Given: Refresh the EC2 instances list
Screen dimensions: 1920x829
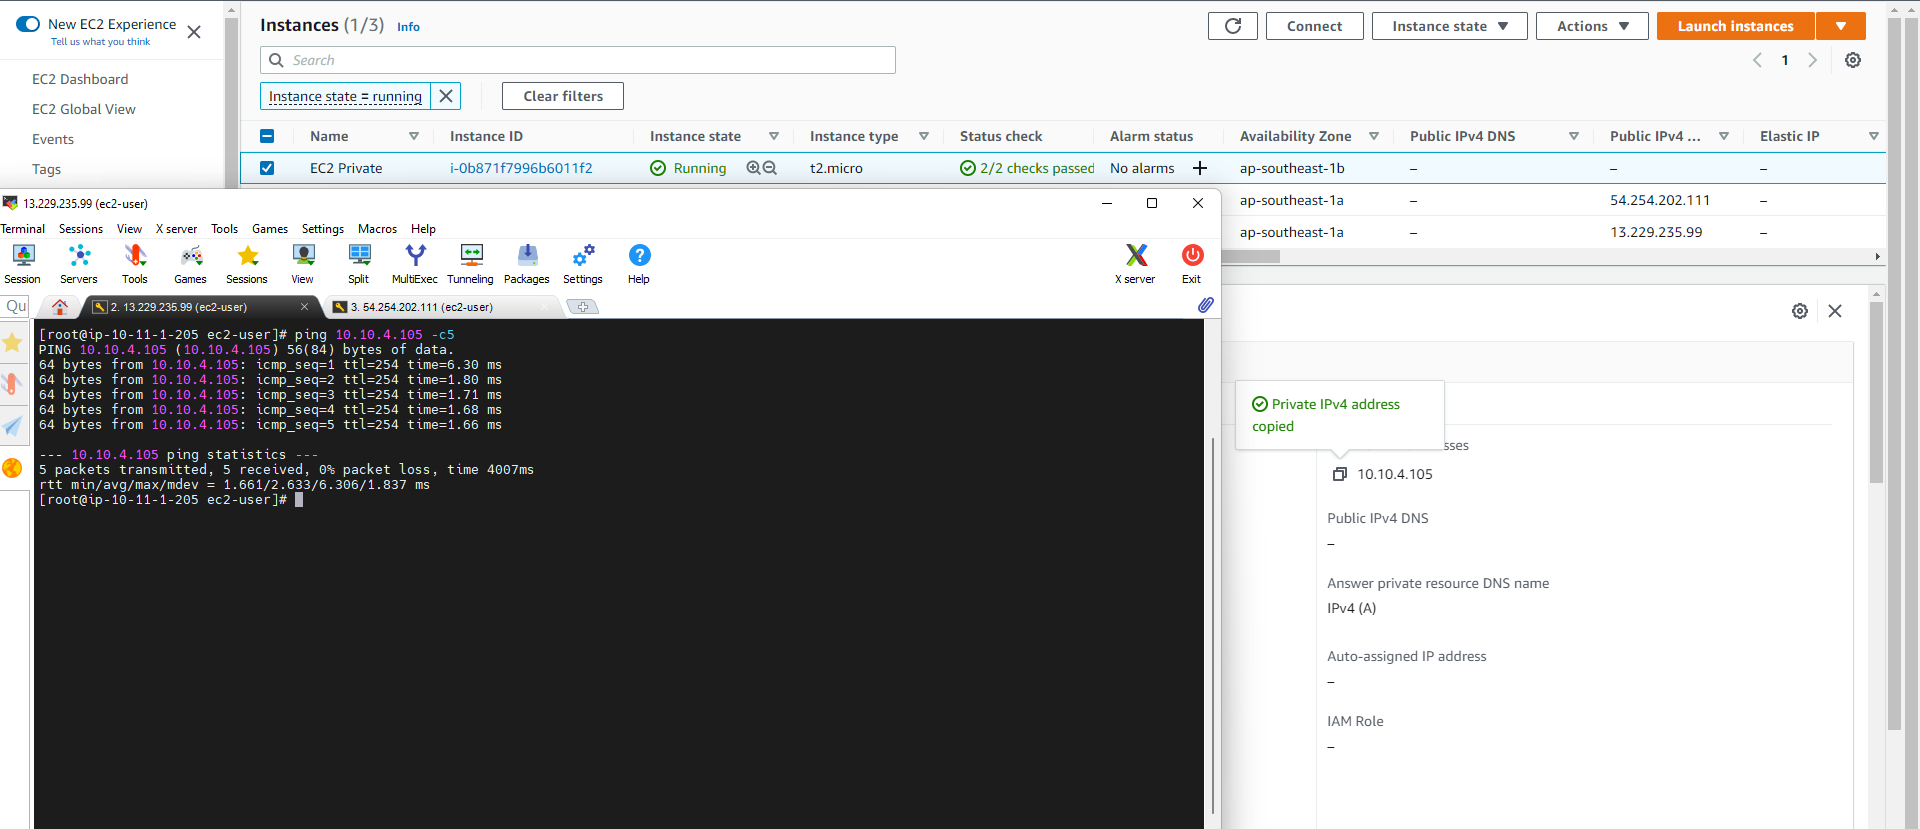Looking at the screenshot, I should 1233,26.
